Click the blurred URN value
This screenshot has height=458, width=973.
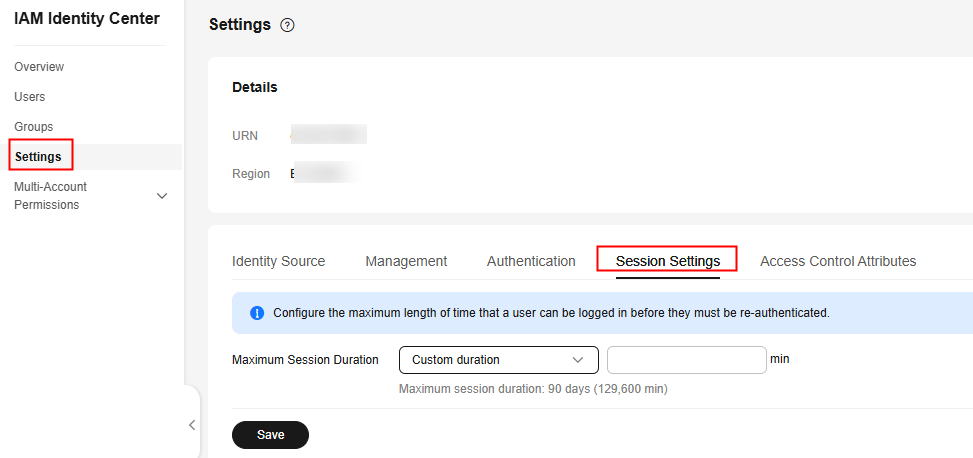329,134
